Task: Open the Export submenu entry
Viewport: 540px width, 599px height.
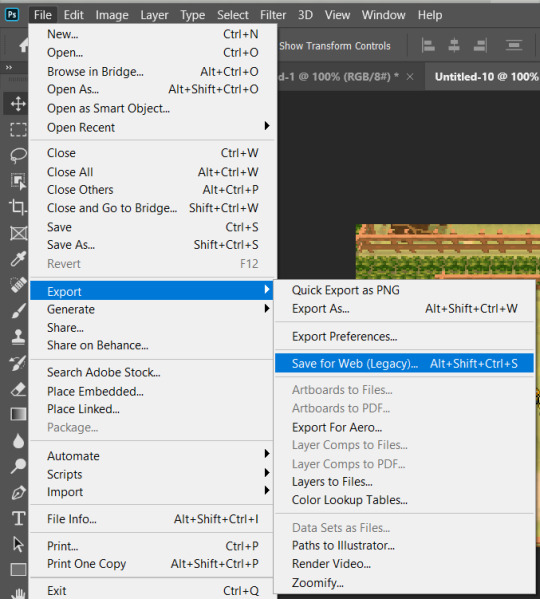Action: [x=152, y=291]
